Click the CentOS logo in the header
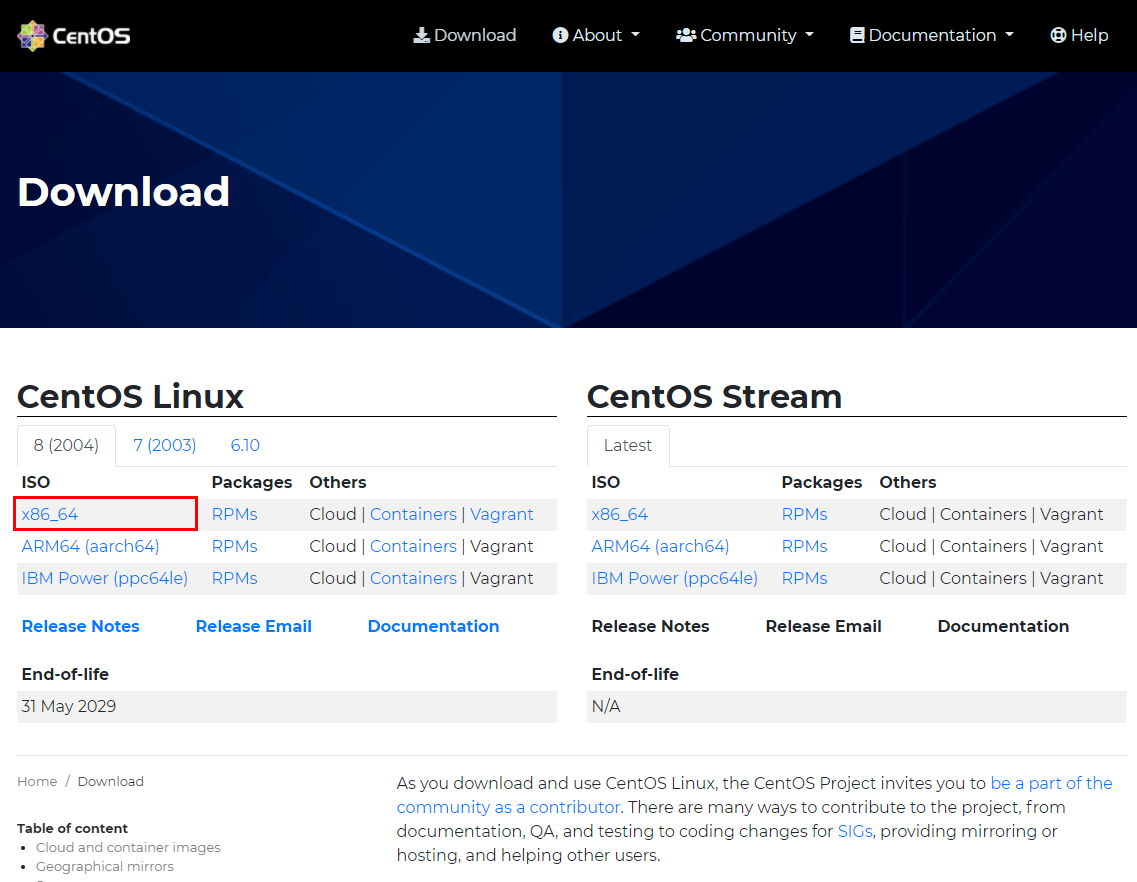Screen dimensions: 1137x882 74,36
